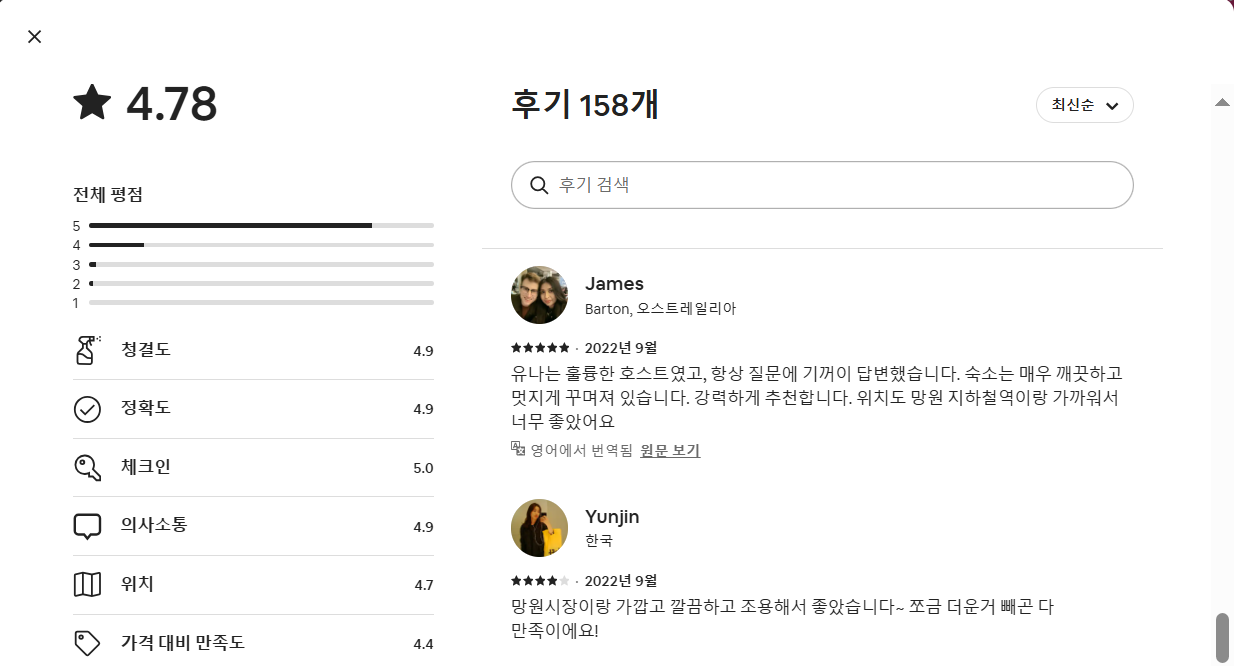The height and width of the screenshot is (666, 1234).
Task: Click the magnifier icon in review search
Action: [x=539, y=185]
